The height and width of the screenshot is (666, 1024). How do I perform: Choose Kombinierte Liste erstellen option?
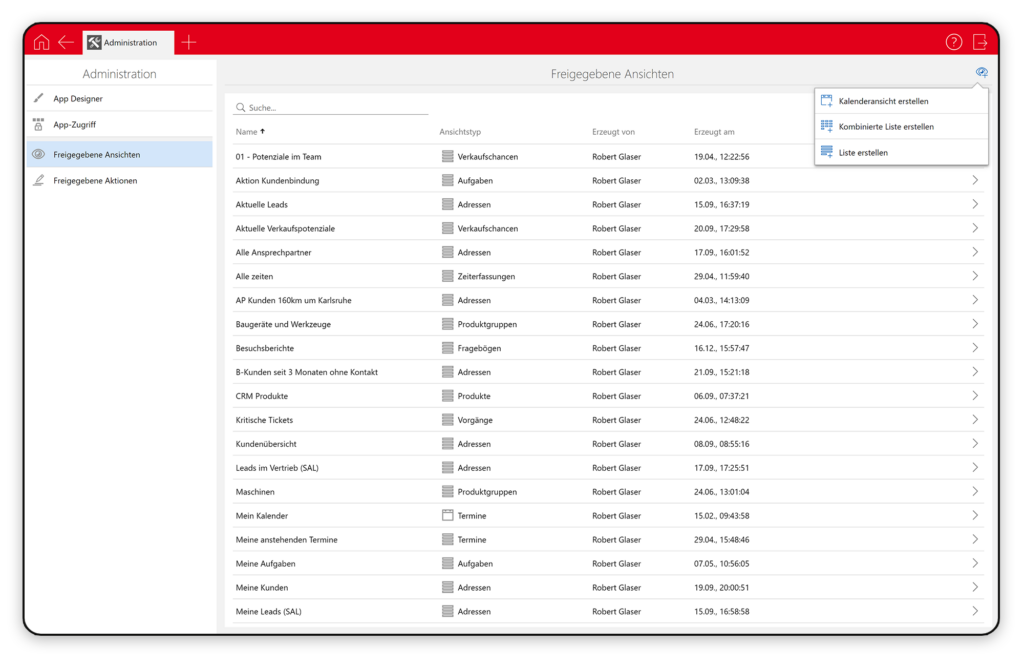pyautogui.click(x=886, y=127)
